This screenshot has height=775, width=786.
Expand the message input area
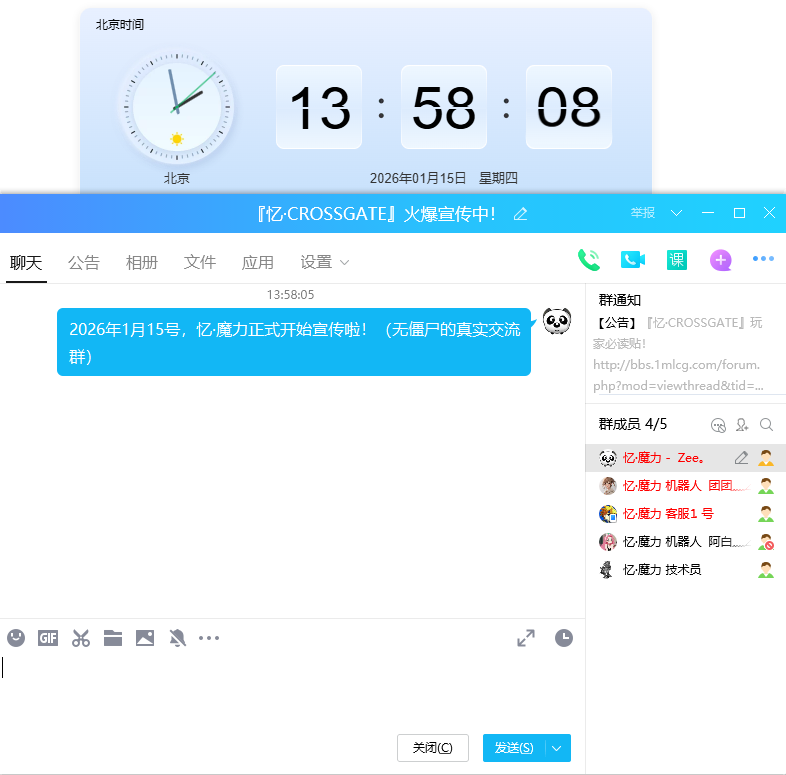[526, 638]
